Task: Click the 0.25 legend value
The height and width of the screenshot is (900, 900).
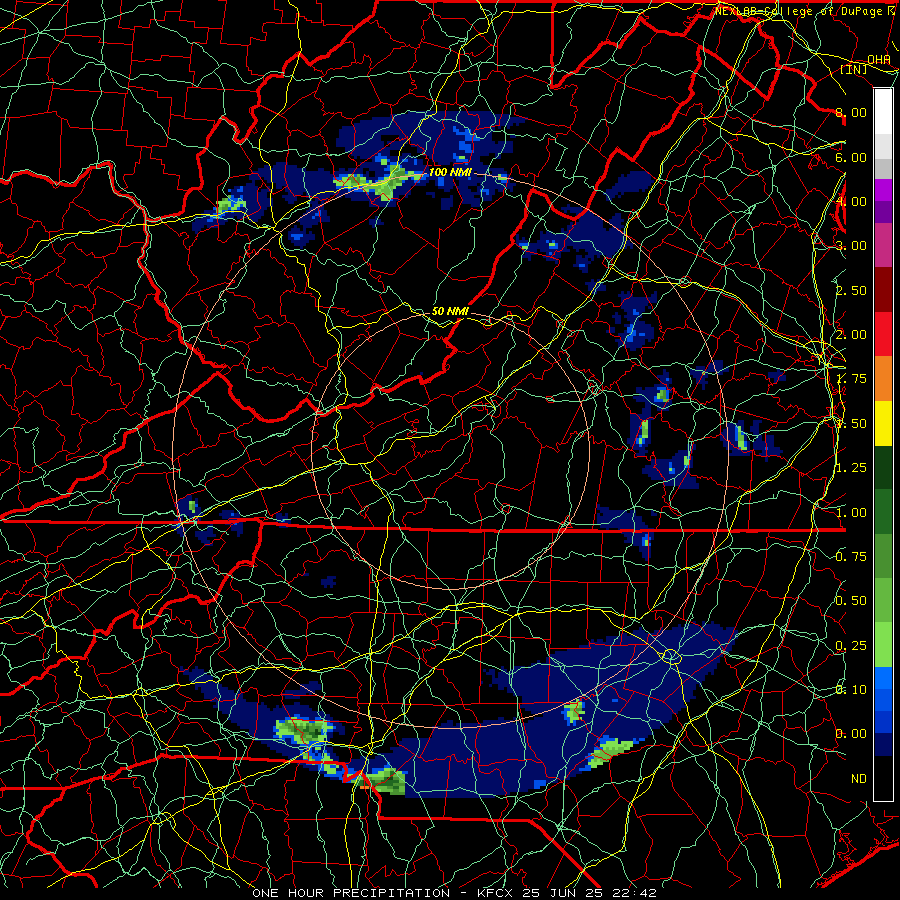Action: (x=851, y=646)
